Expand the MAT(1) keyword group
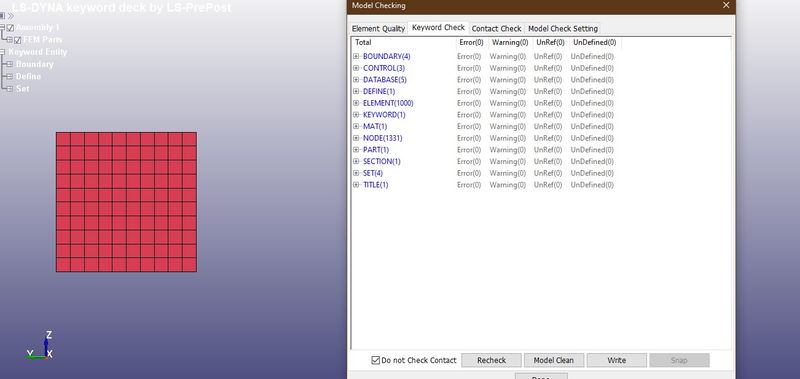Image resolution: width=800 pixels, height=379 pixels. point(356,126)
